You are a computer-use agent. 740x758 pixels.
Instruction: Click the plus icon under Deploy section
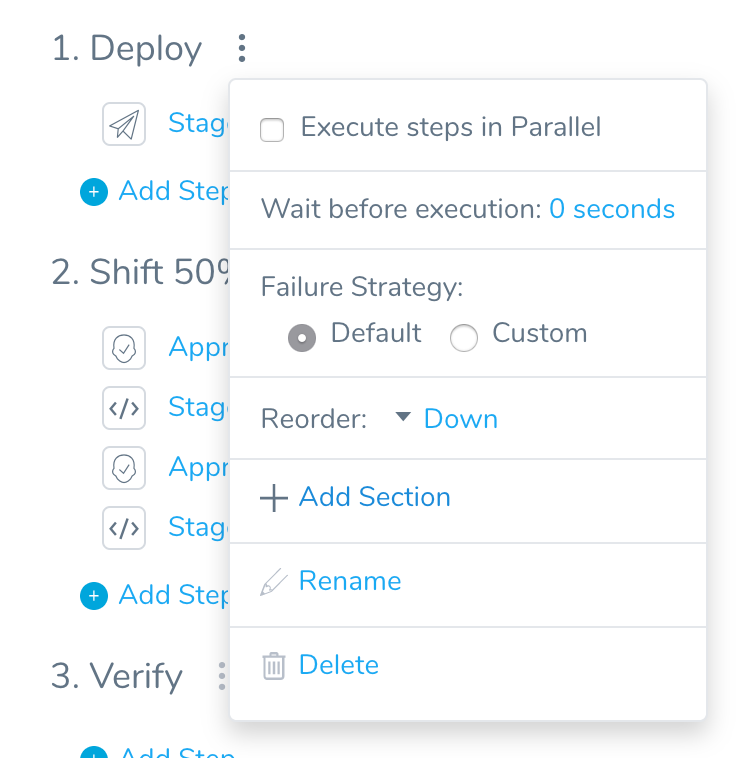pyautogui.click(x=94, y=192)
